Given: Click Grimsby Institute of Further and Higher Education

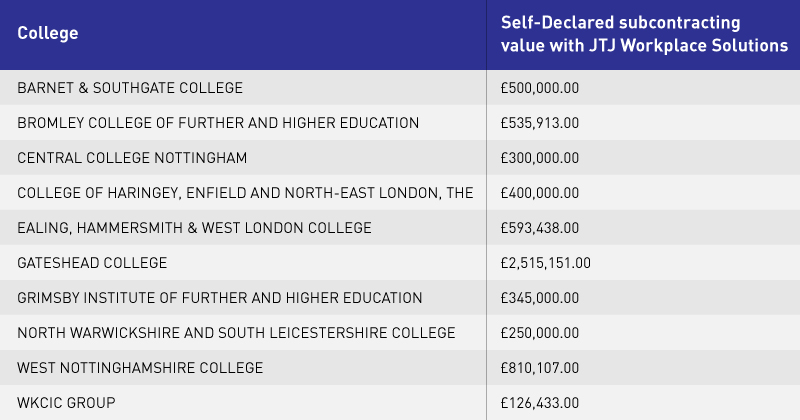Looking at the screenshot, I should click(x=219, y=298).
